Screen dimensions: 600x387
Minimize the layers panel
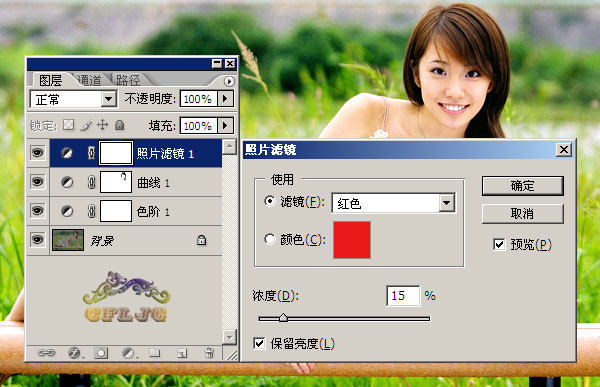[x=217, y=64]
